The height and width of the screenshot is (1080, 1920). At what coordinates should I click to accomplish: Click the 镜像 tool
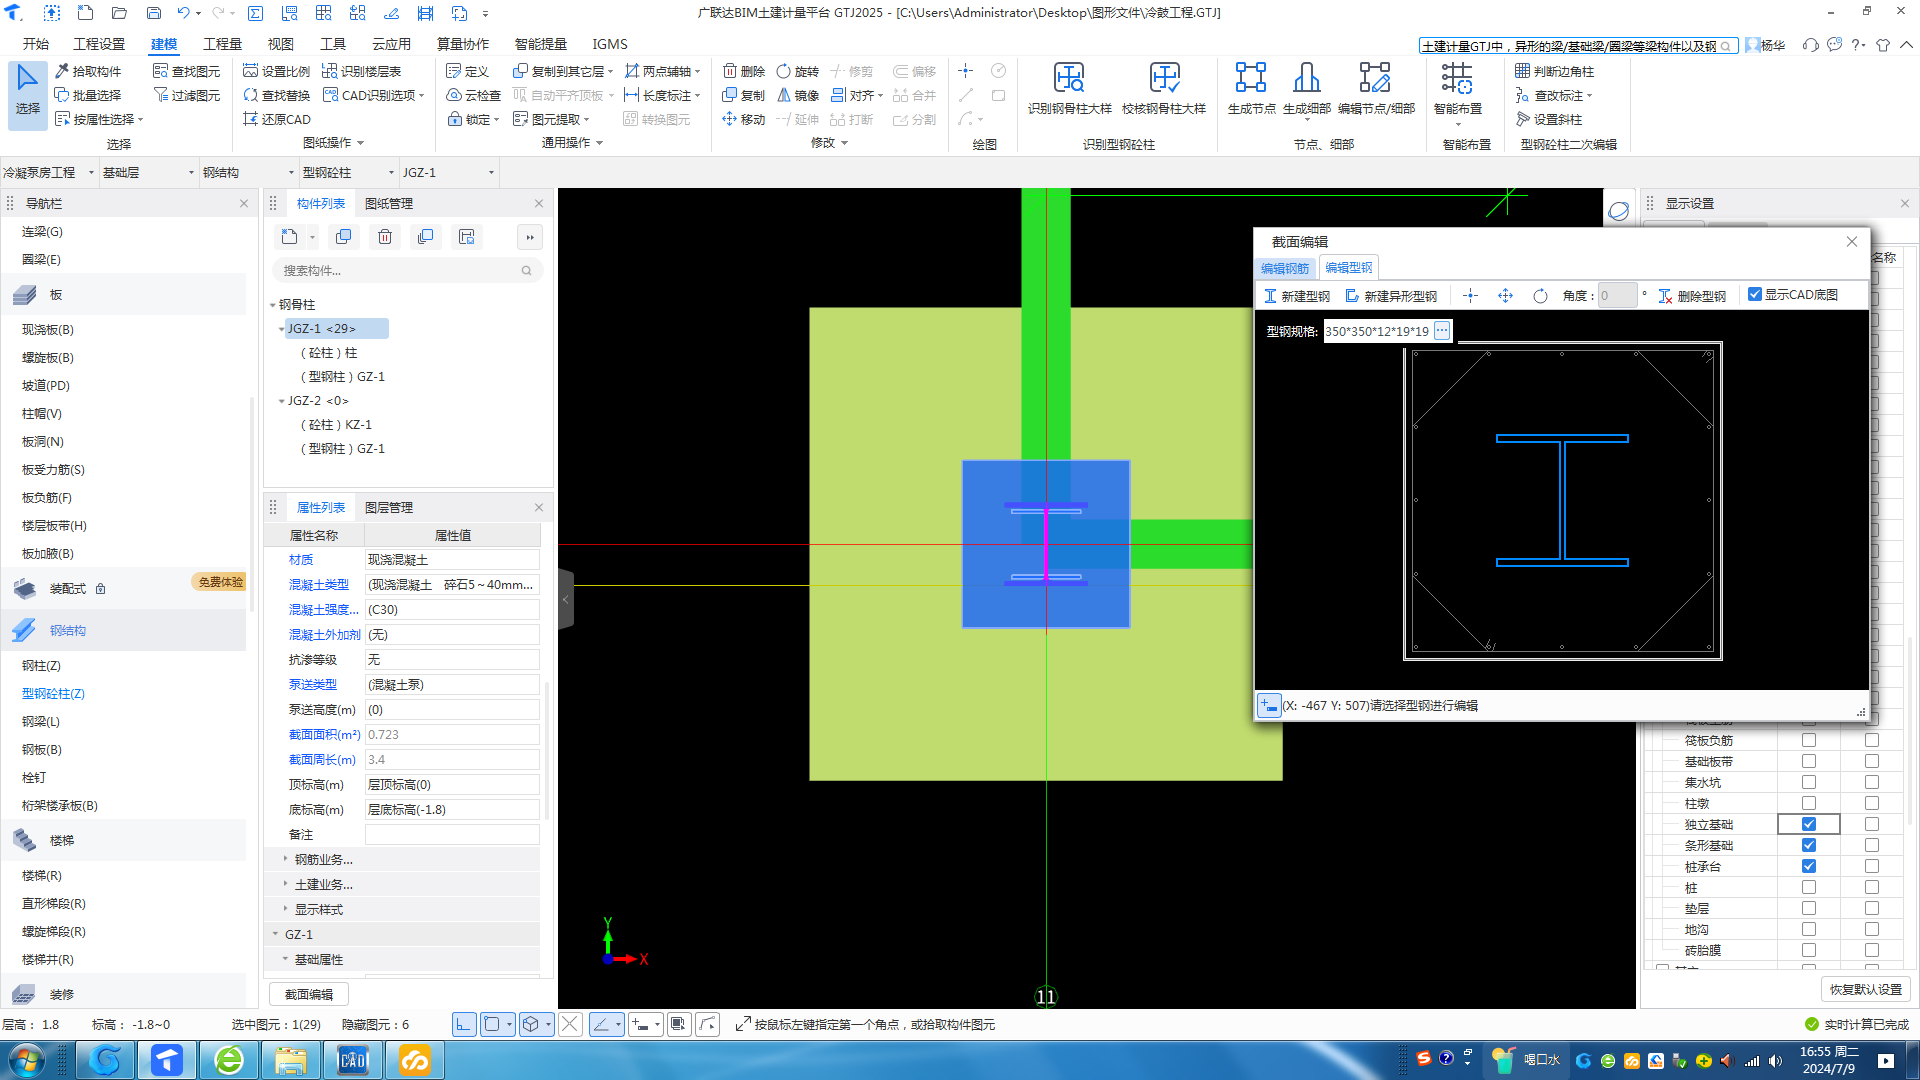click(798, 95)
